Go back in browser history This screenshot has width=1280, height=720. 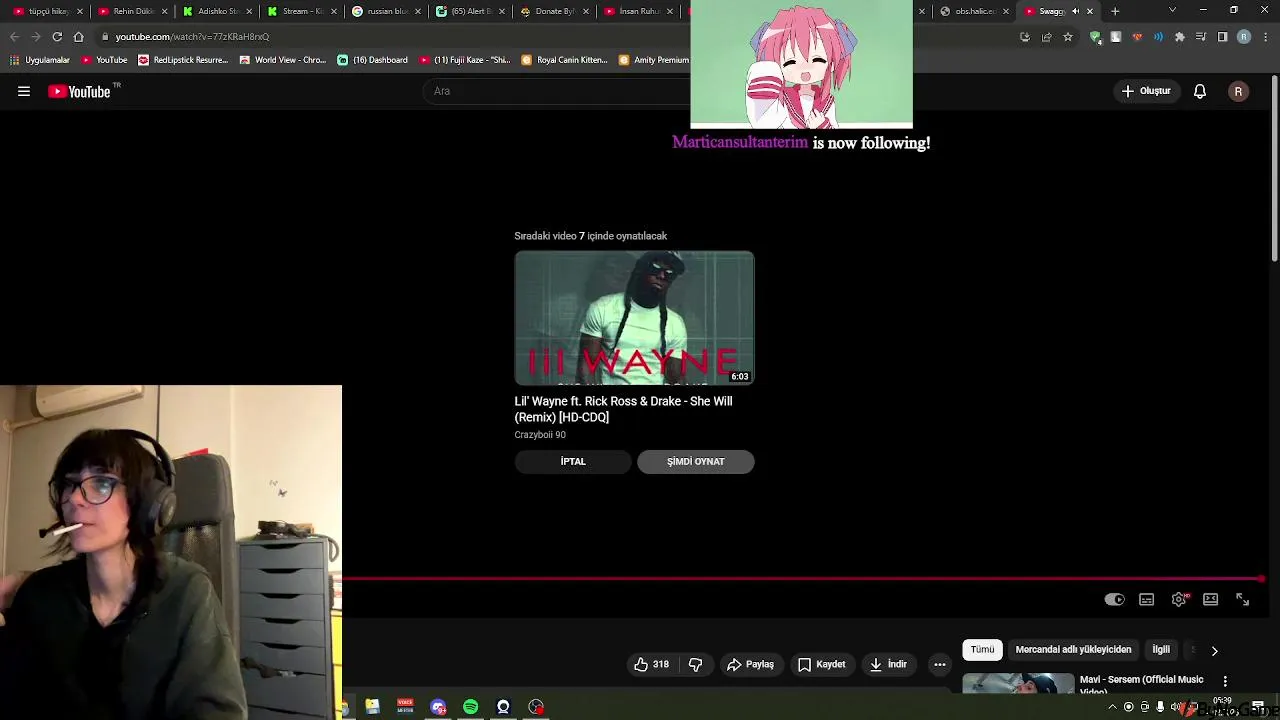(14, 37)
